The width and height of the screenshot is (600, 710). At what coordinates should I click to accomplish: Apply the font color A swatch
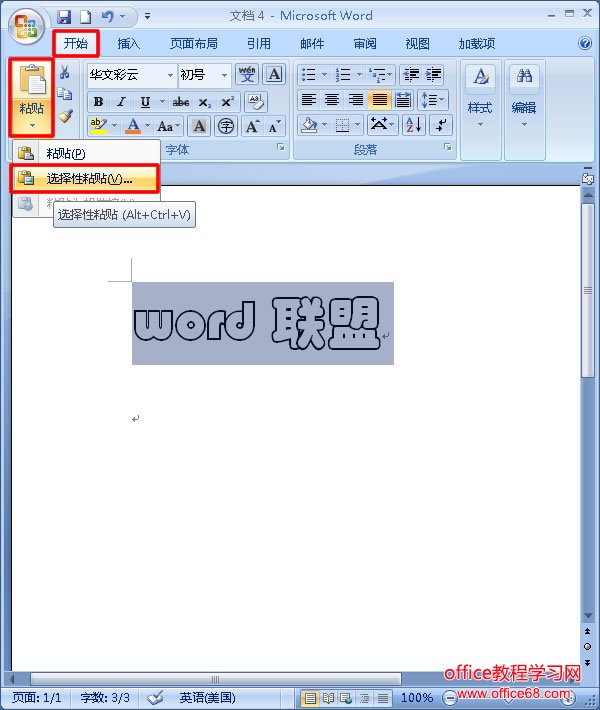(x=133, y=126)
